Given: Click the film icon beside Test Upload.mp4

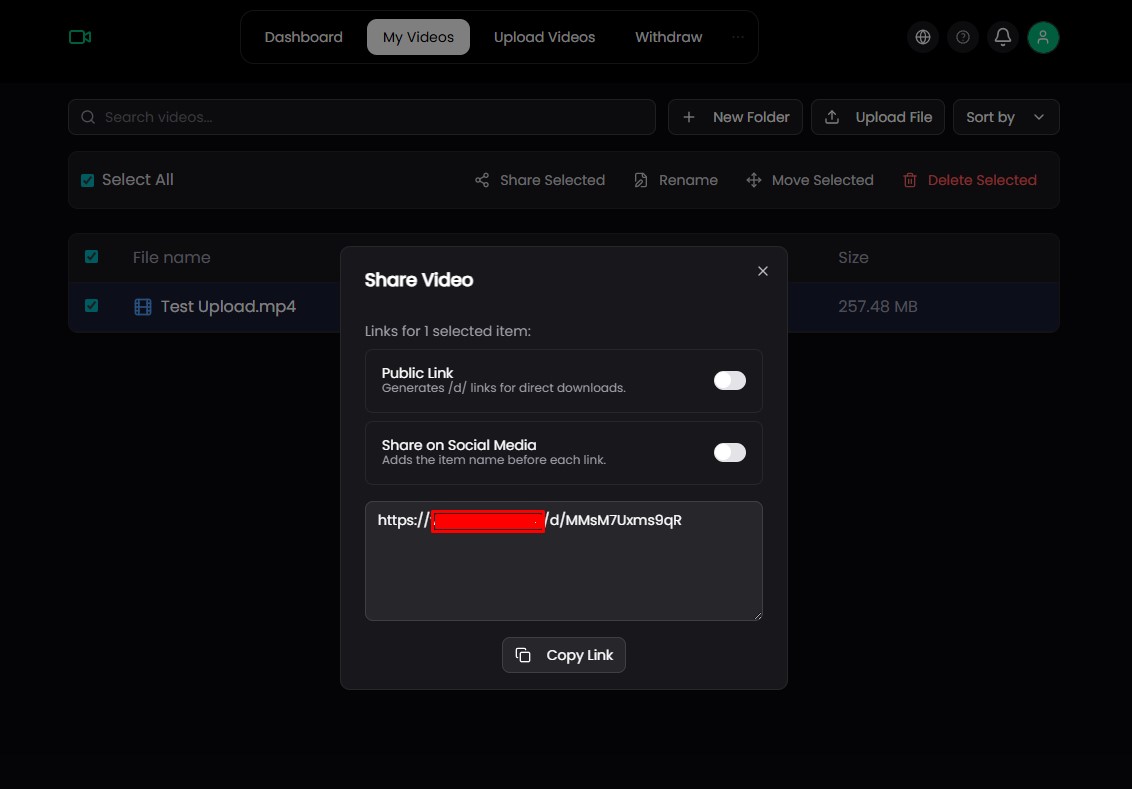Looking at the screenshot, I should [x=143, y=307].
